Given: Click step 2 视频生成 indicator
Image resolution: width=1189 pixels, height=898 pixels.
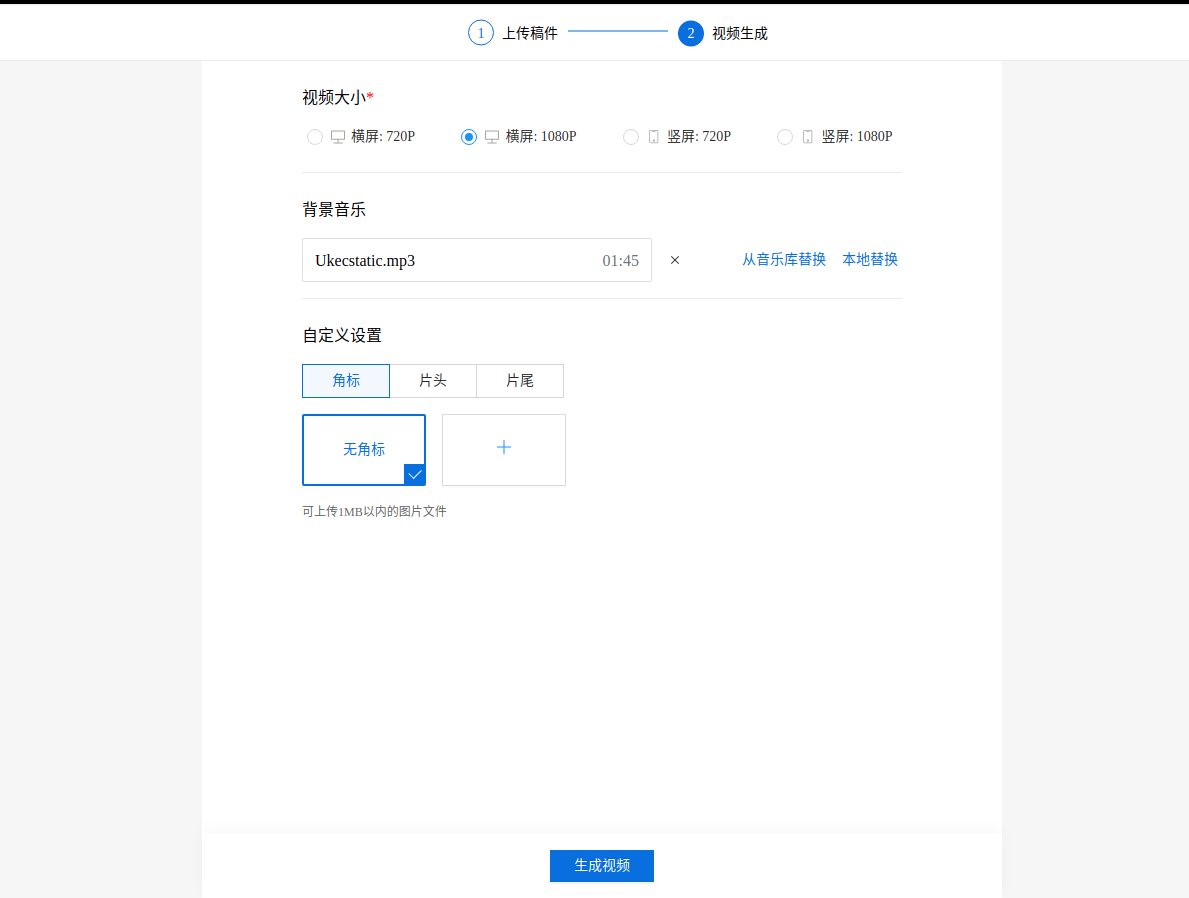Looking at the screenshot, I should (723, 33).
